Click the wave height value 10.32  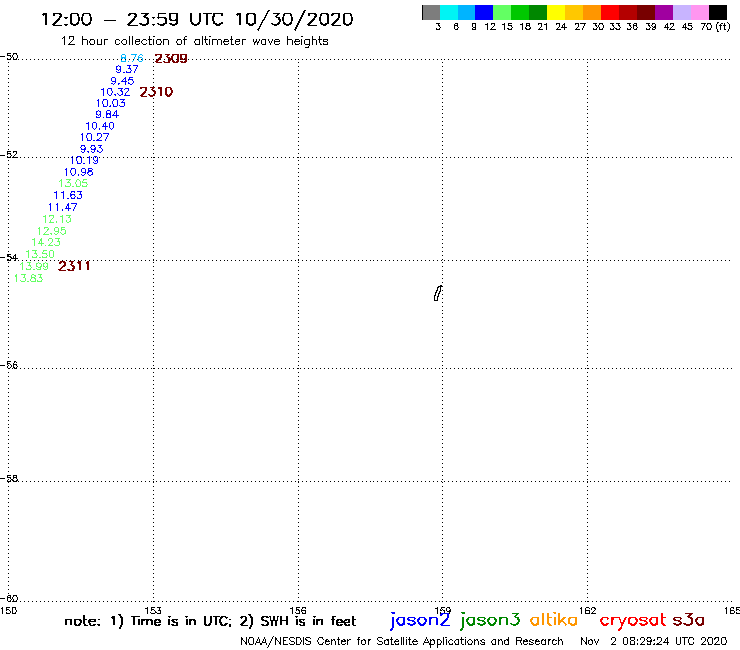[x=115, y=92]
